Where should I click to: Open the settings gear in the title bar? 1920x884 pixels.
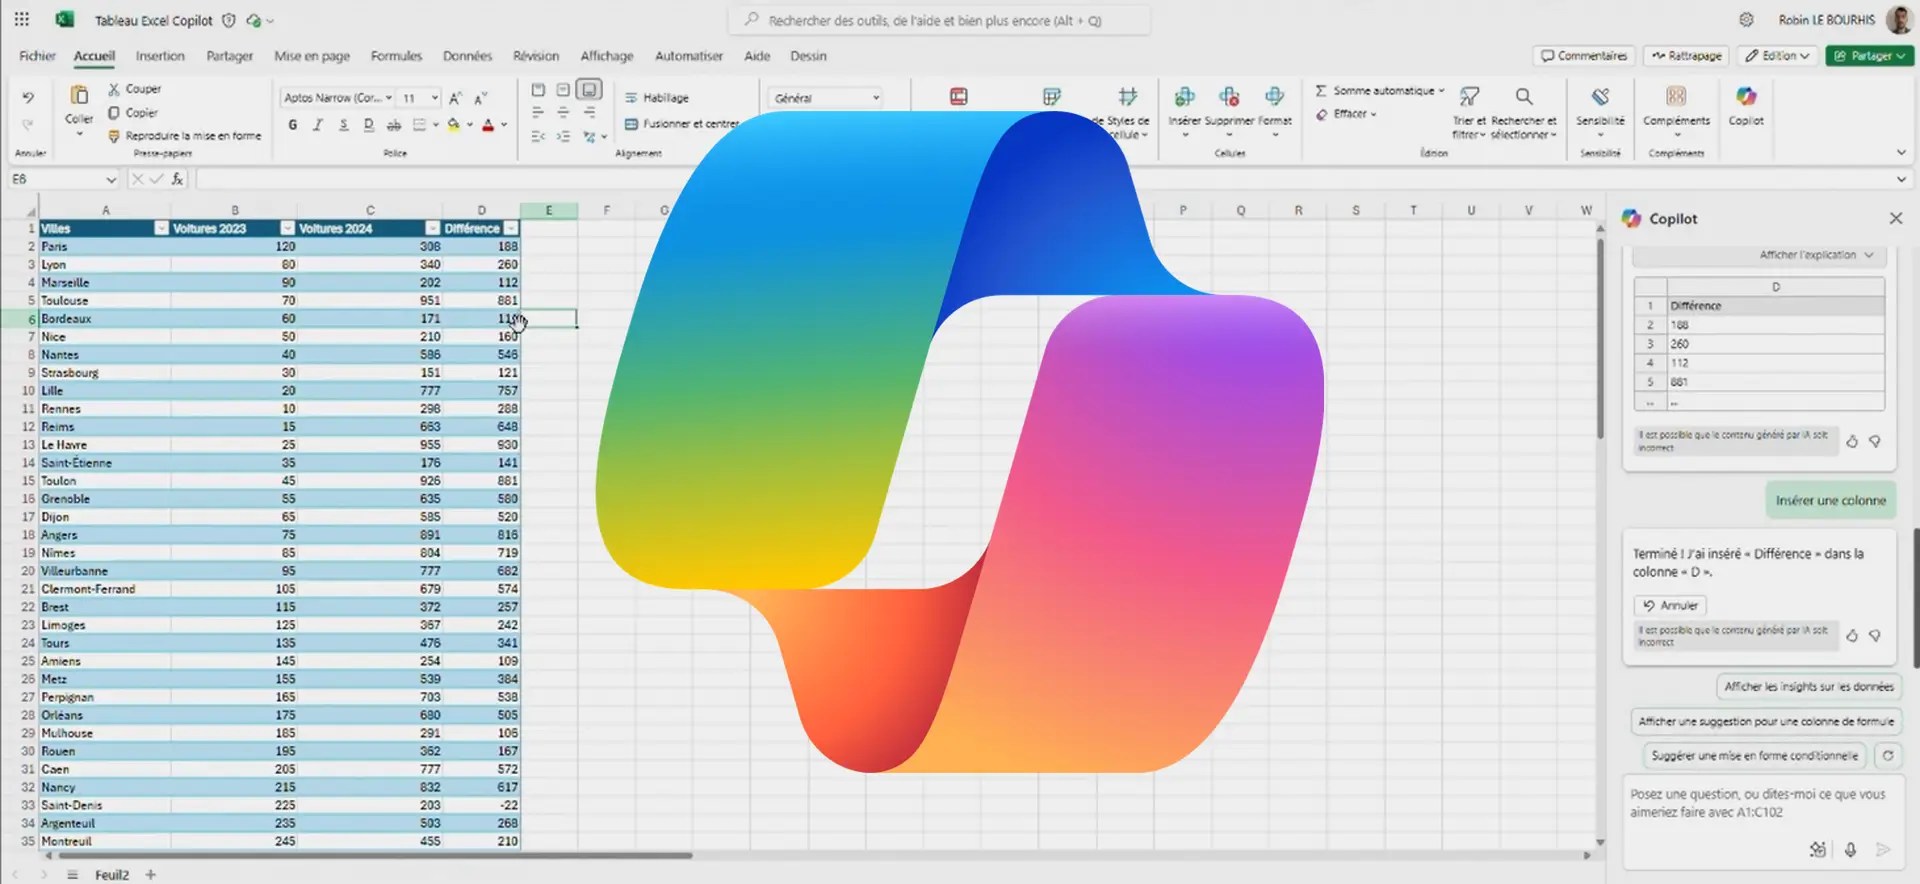tap(1746, 20)
